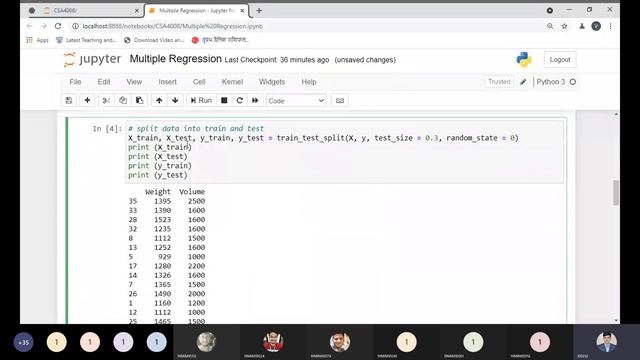Reload the current page

point(58,26)
